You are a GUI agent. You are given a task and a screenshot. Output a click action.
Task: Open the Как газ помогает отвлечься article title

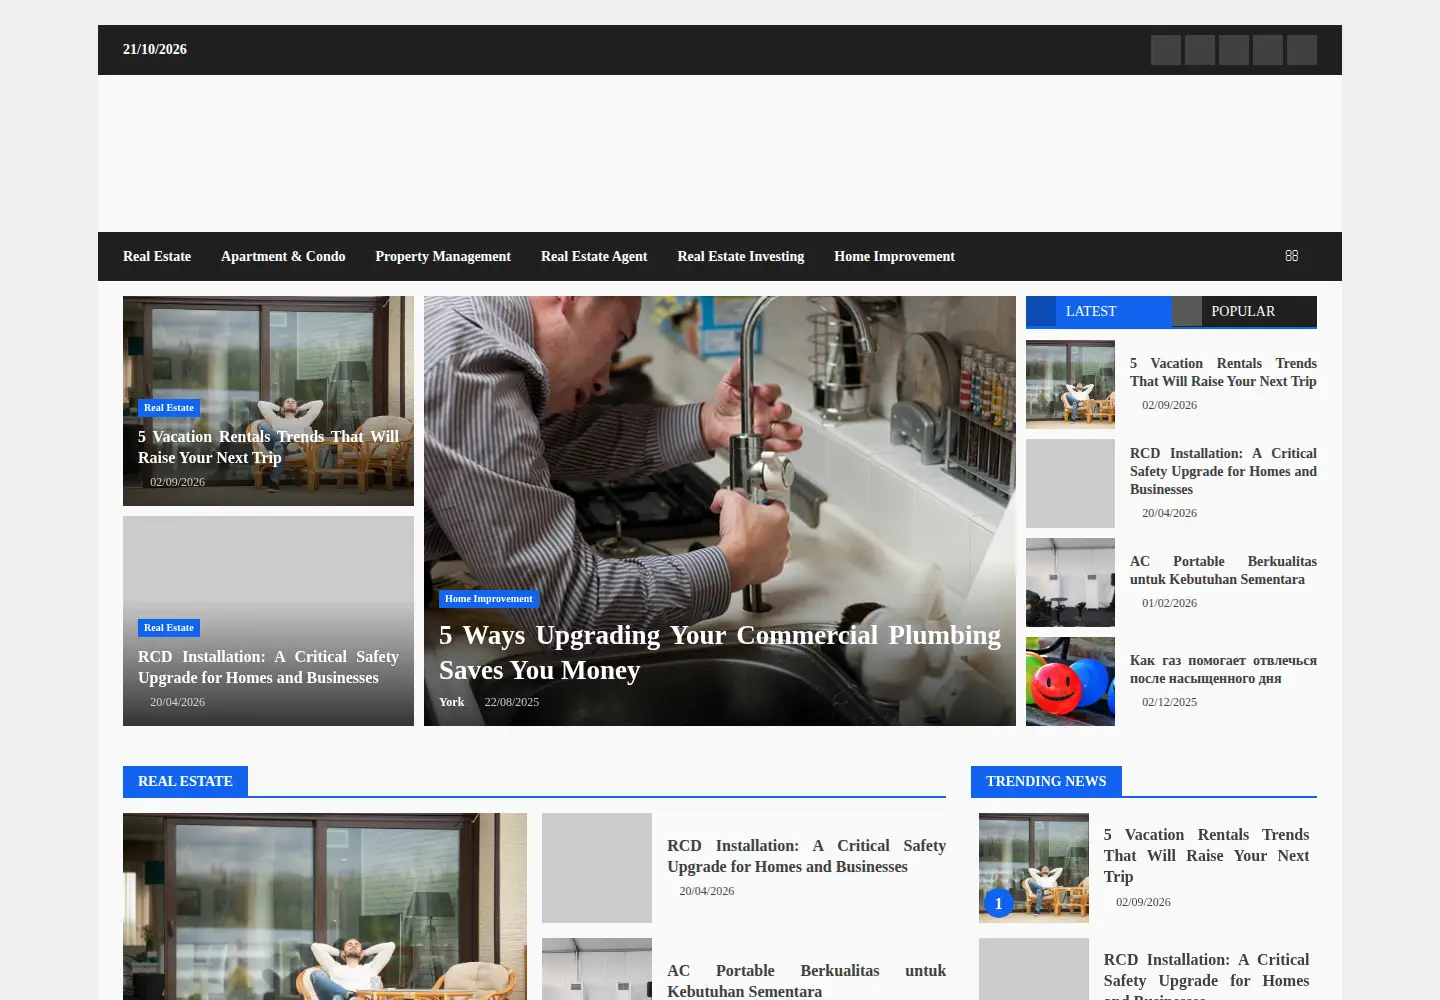1223,669
